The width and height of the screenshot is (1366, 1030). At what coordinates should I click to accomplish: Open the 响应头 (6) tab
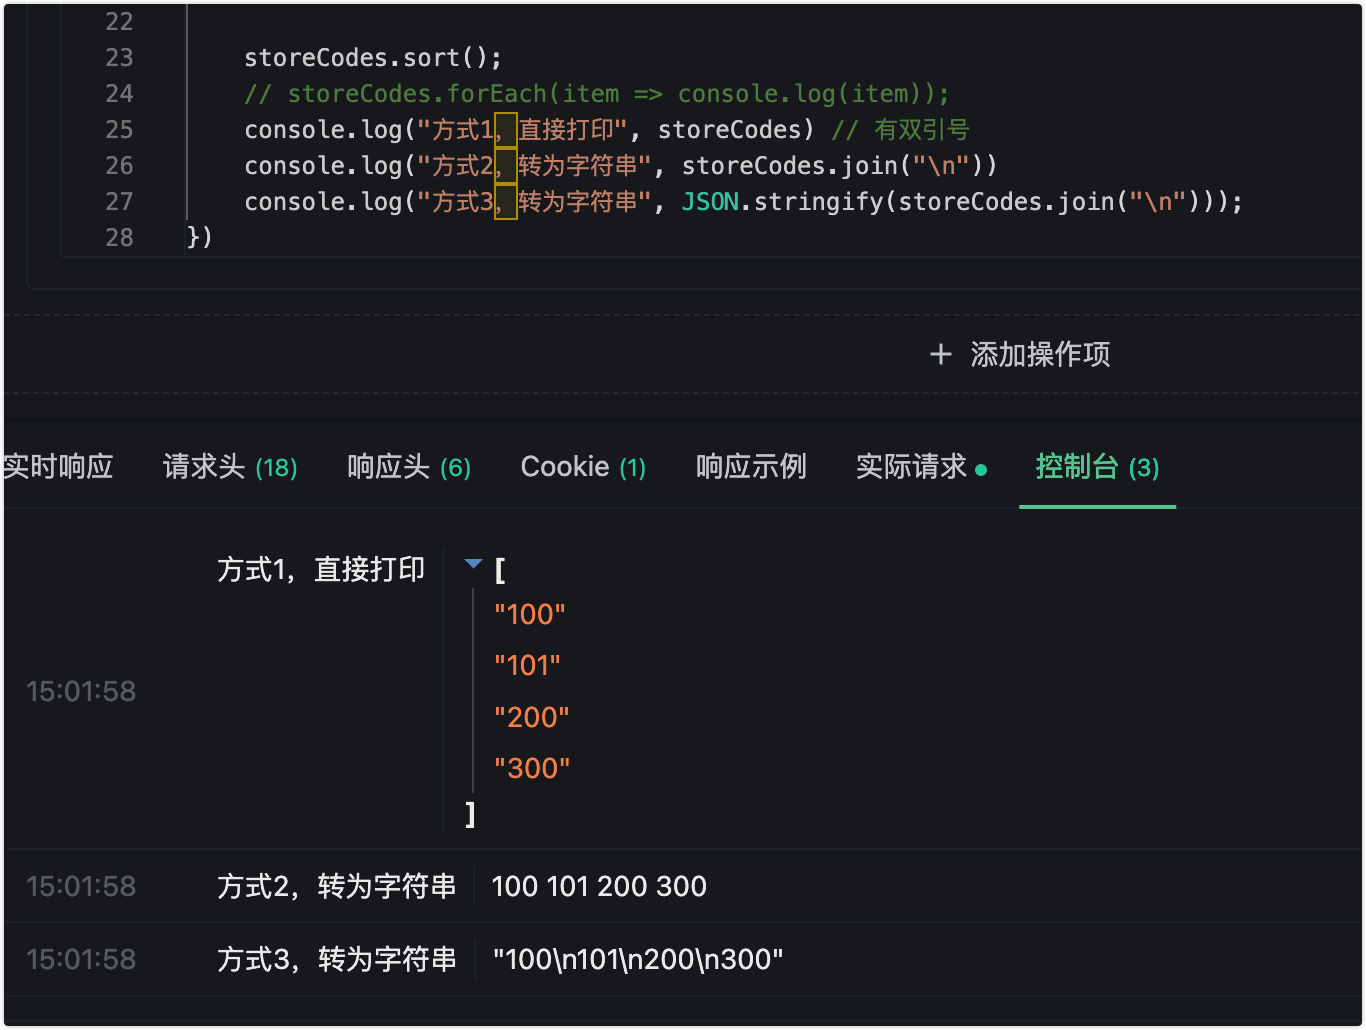click(409, 467)
